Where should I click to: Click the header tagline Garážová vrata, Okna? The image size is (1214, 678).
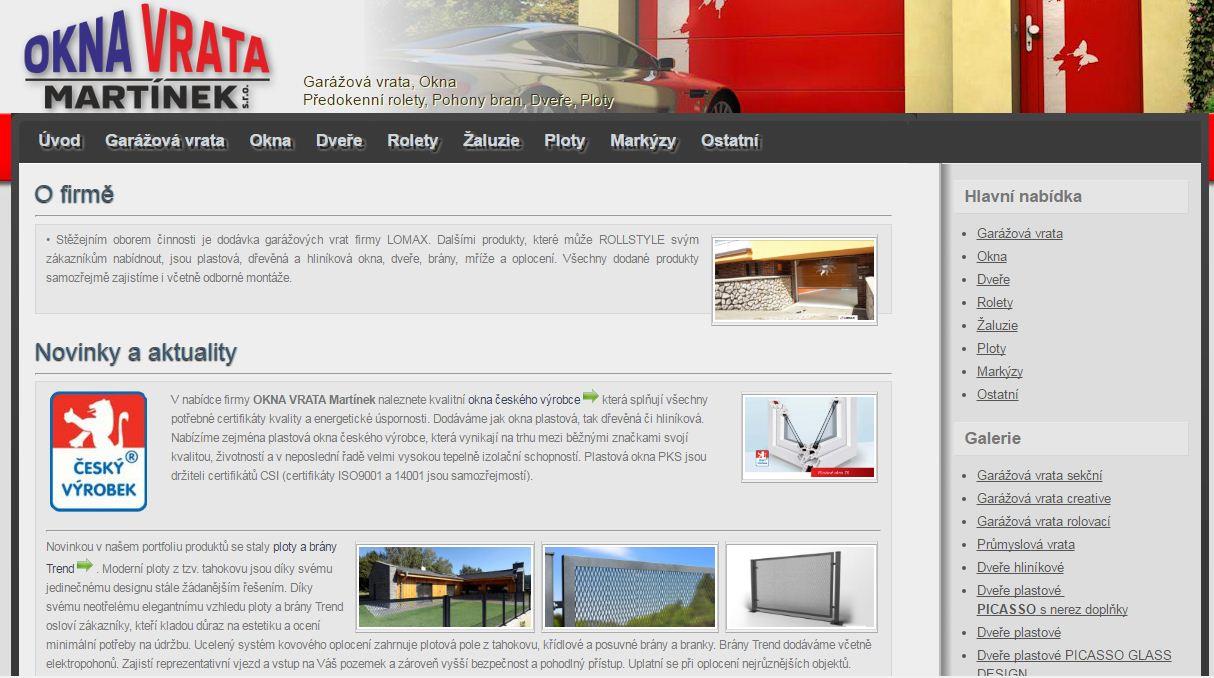[x=380, y=82]
